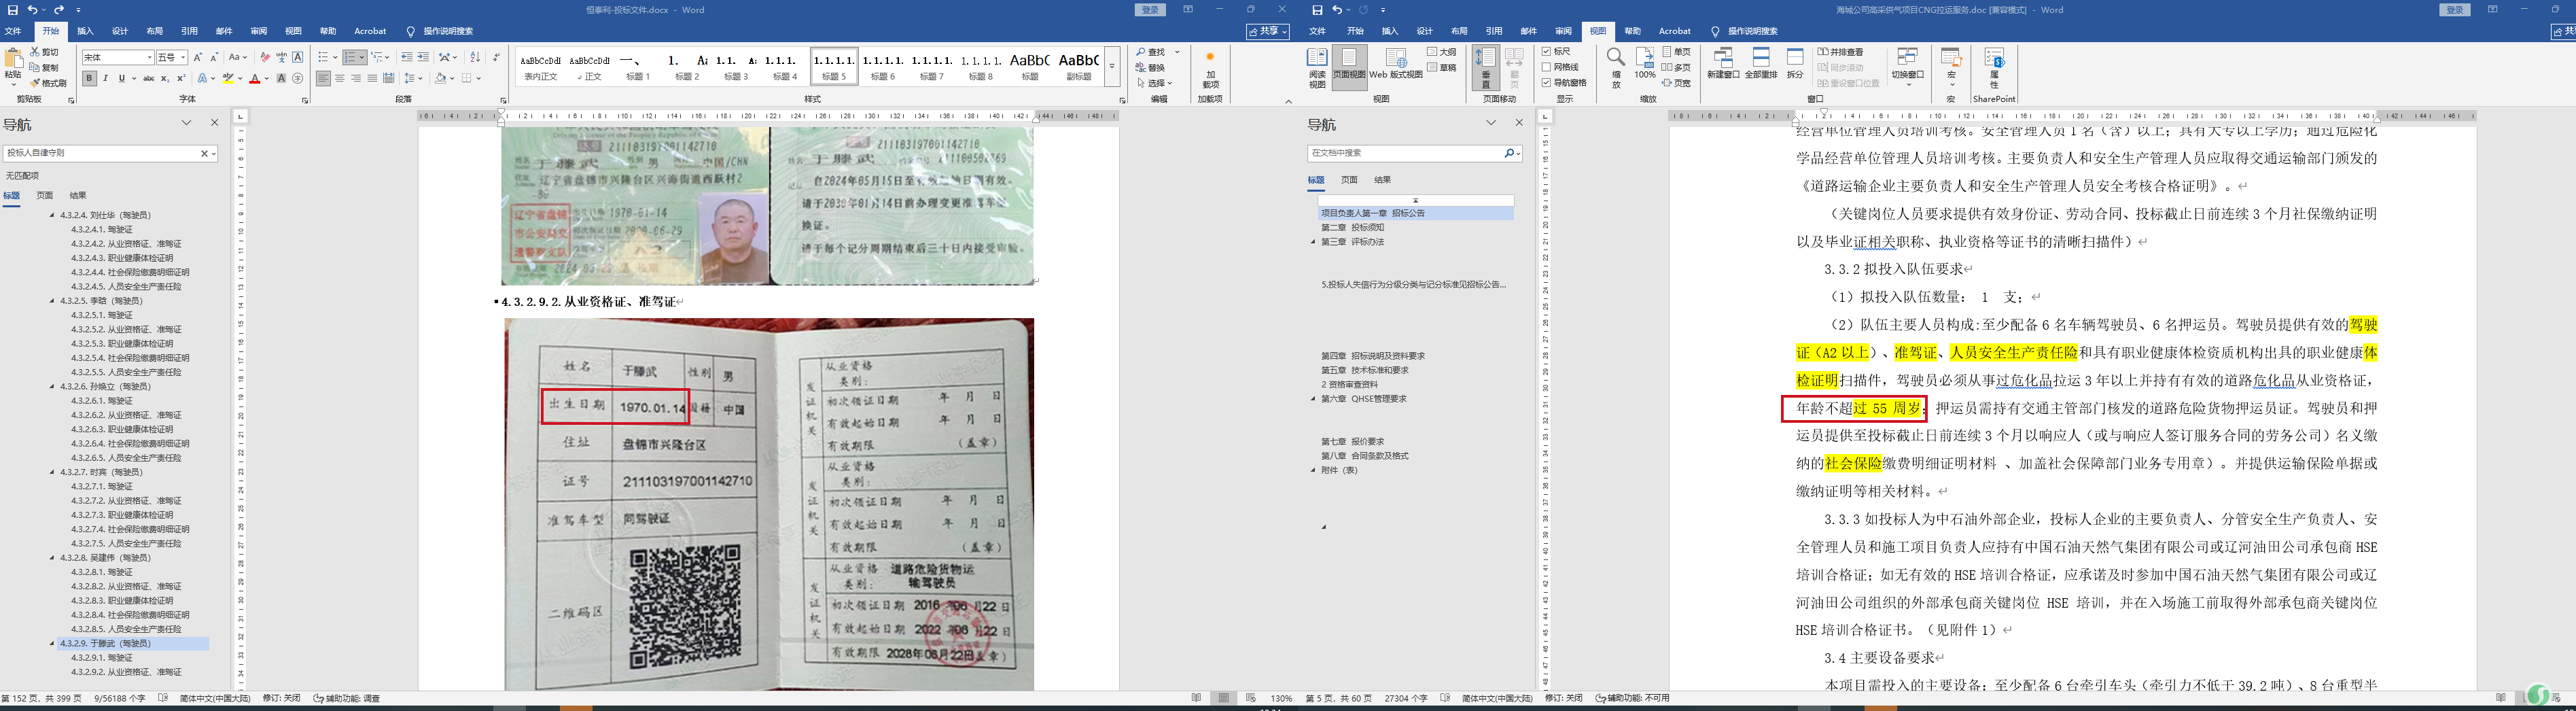2576x711 pixels.
Task: Align paragraph text right
Action: (356, 78)
